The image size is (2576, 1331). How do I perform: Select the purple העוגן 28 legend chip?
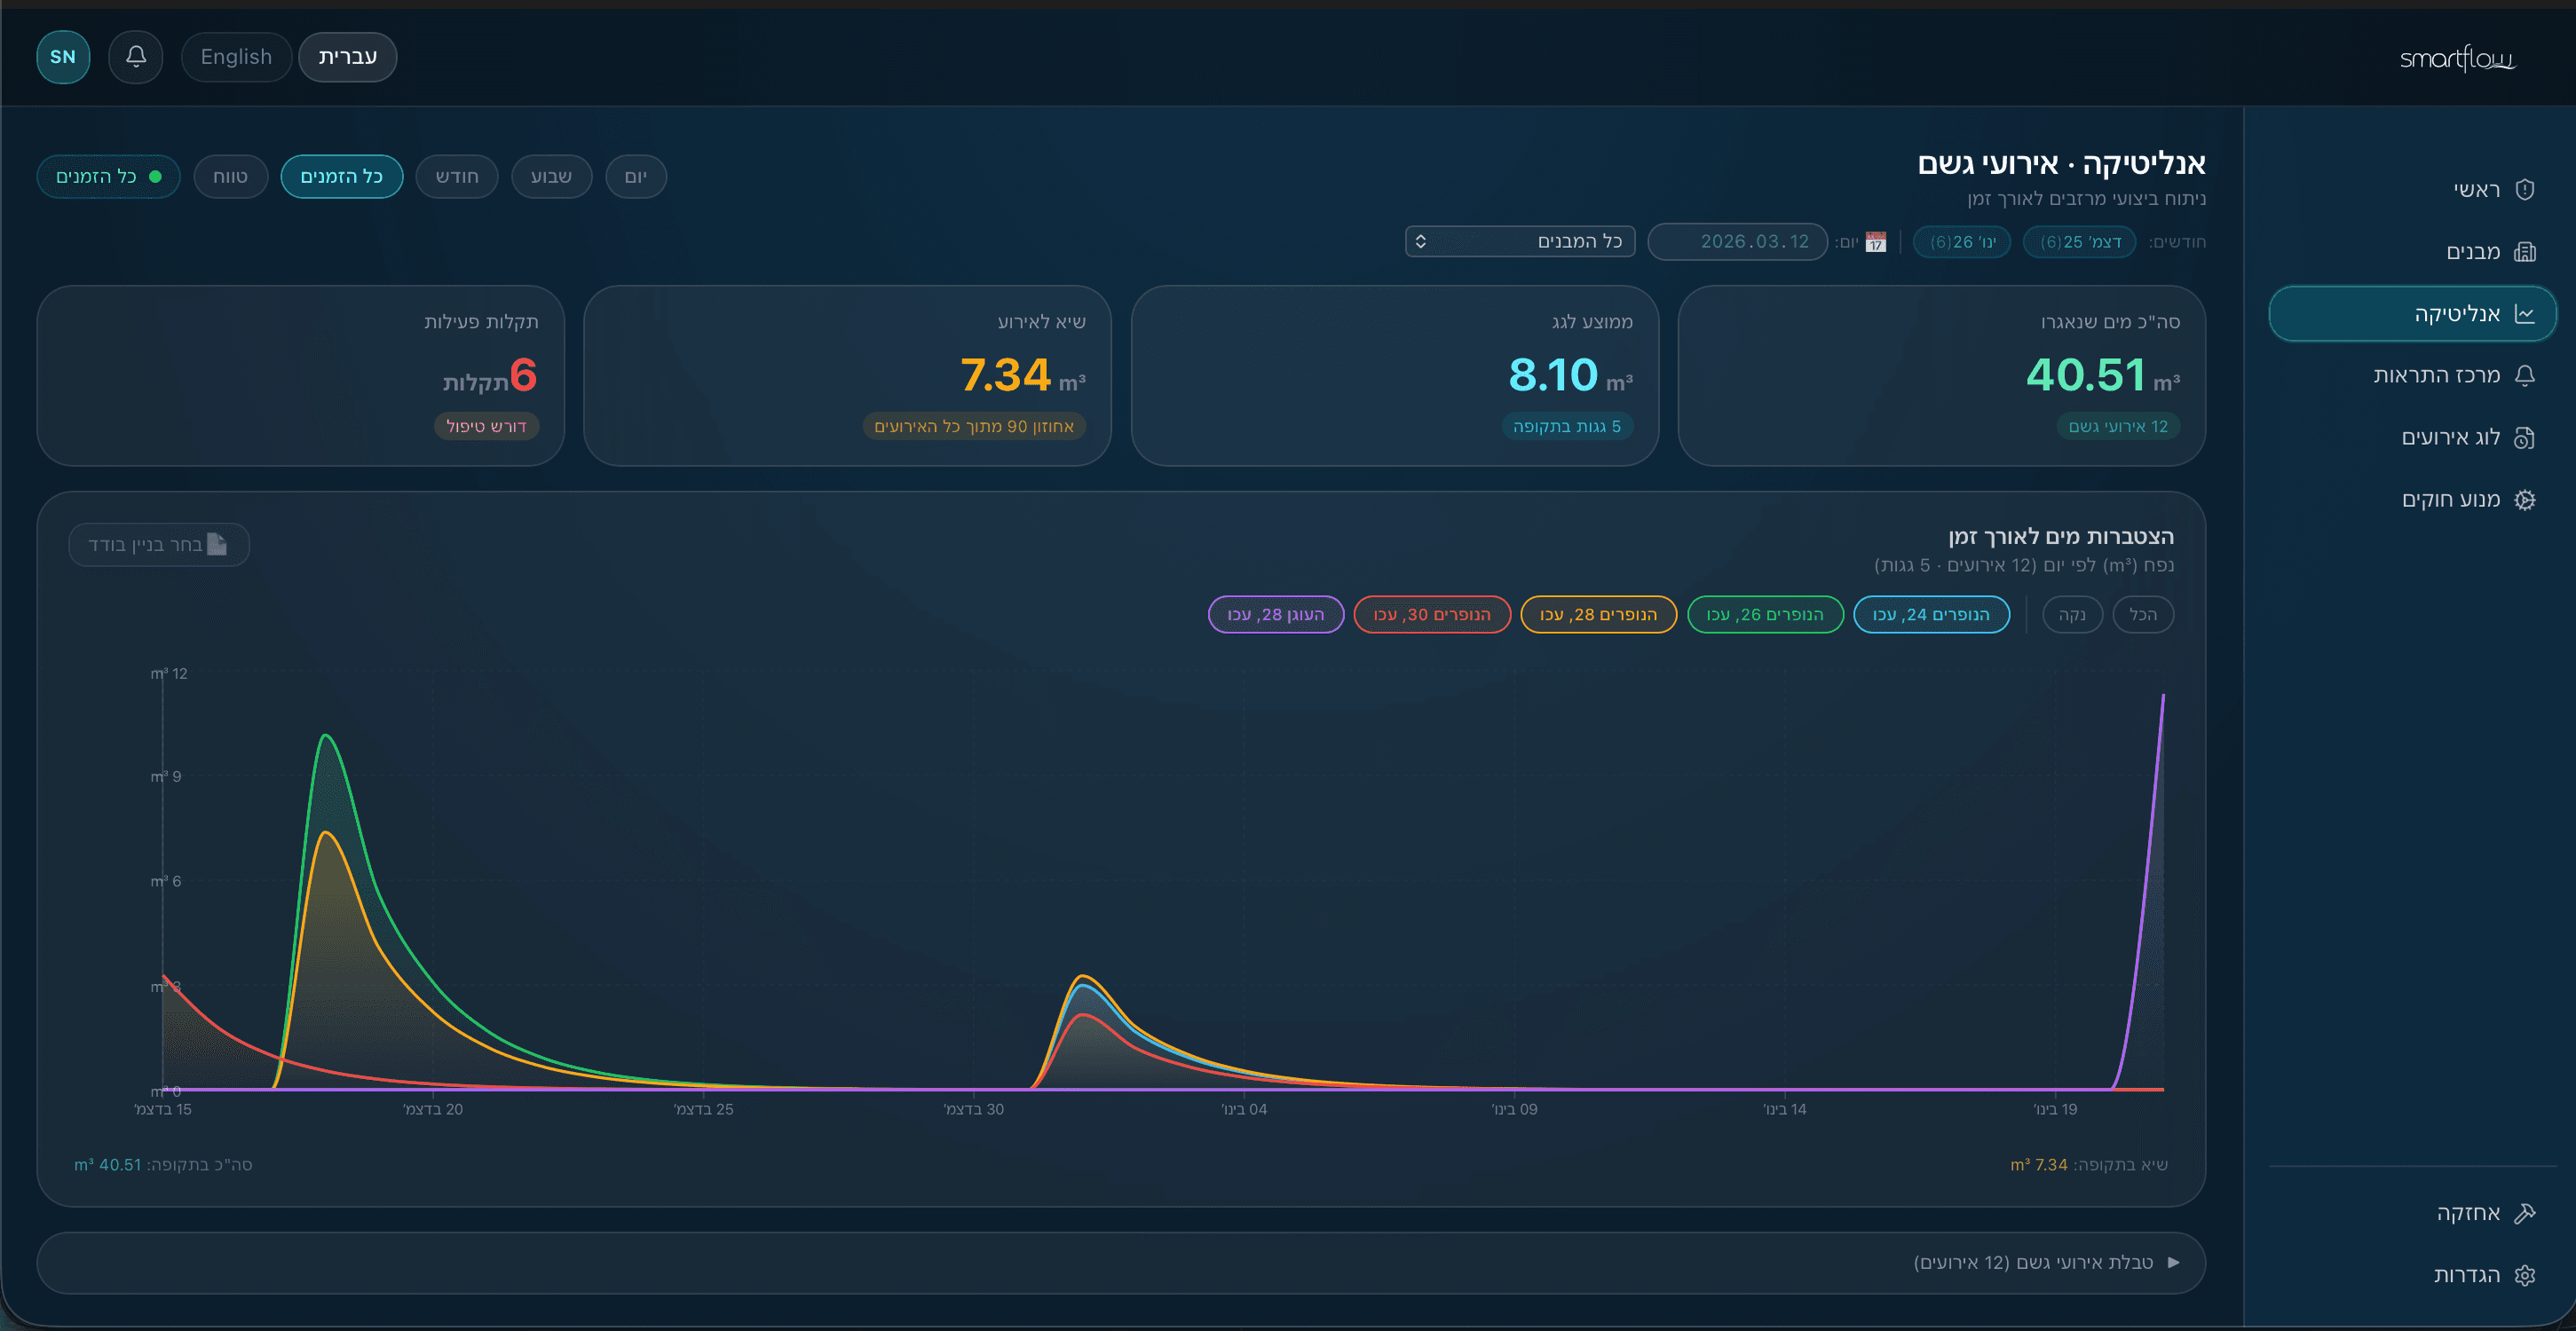[x=1275, y=614]
